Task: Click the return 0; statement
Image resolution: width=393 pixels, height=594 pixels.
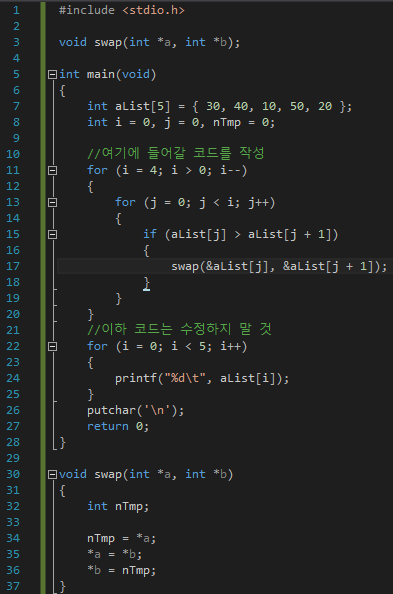Action: 118,426
